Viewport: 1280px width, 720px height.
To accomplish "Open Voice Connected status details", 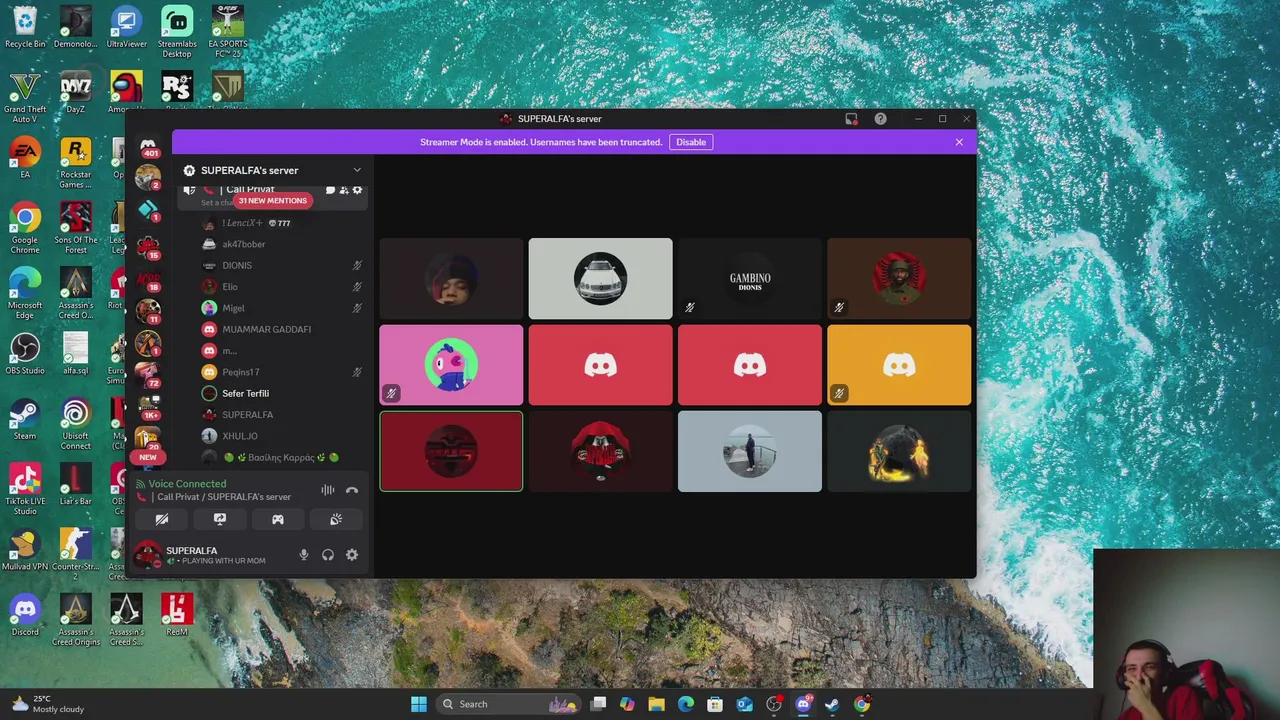I will [x=187, y=484].
